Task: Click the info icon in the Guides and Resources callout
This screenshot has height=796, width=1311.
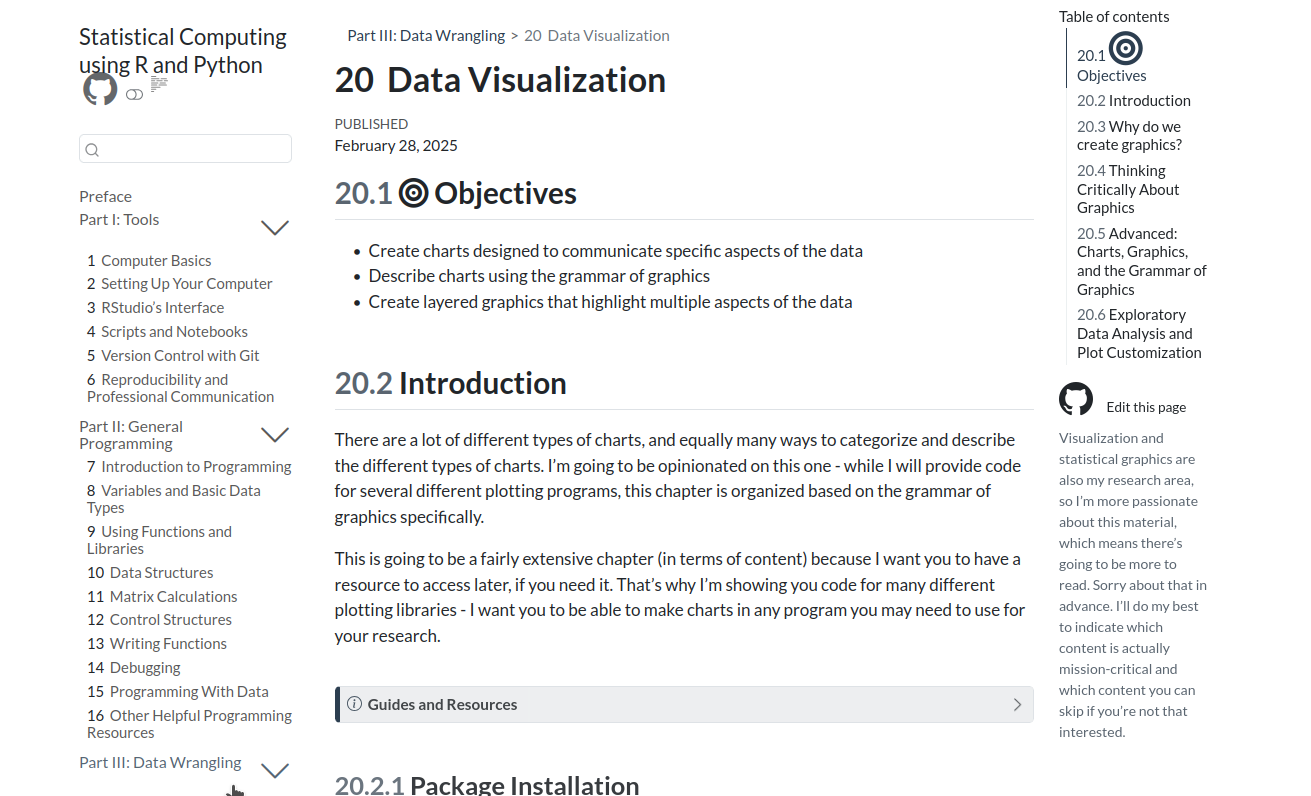Action: pyautogui.click(x=354, y=704)
